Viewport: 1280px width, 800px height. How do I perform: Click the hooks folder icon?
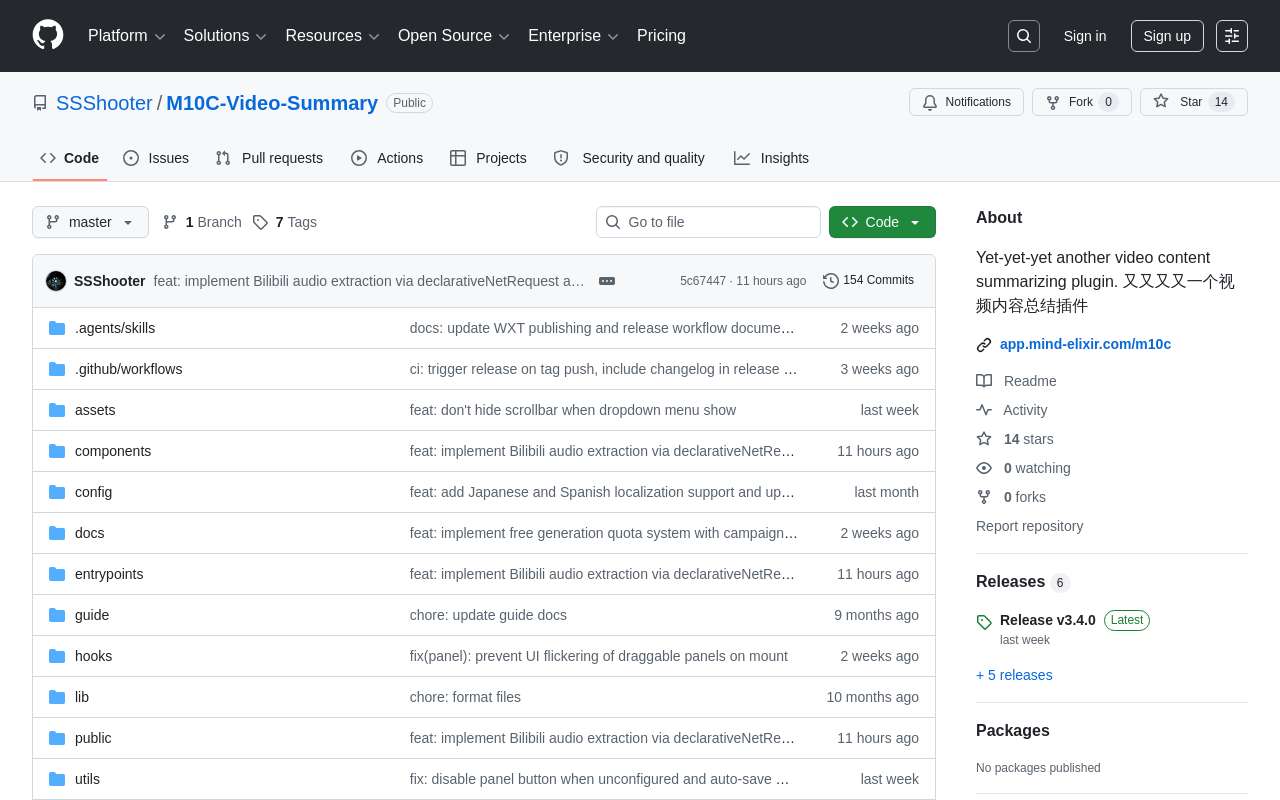point(57,656)
